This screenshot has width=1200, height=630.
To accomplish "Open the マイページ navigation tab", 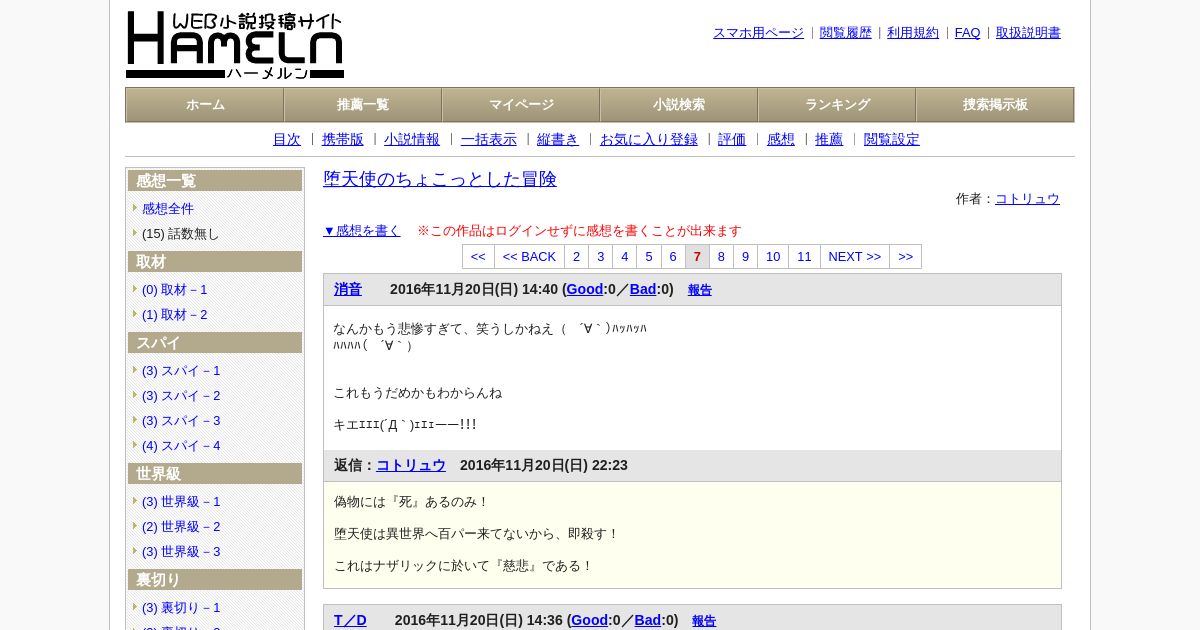I will pos(521,105).
